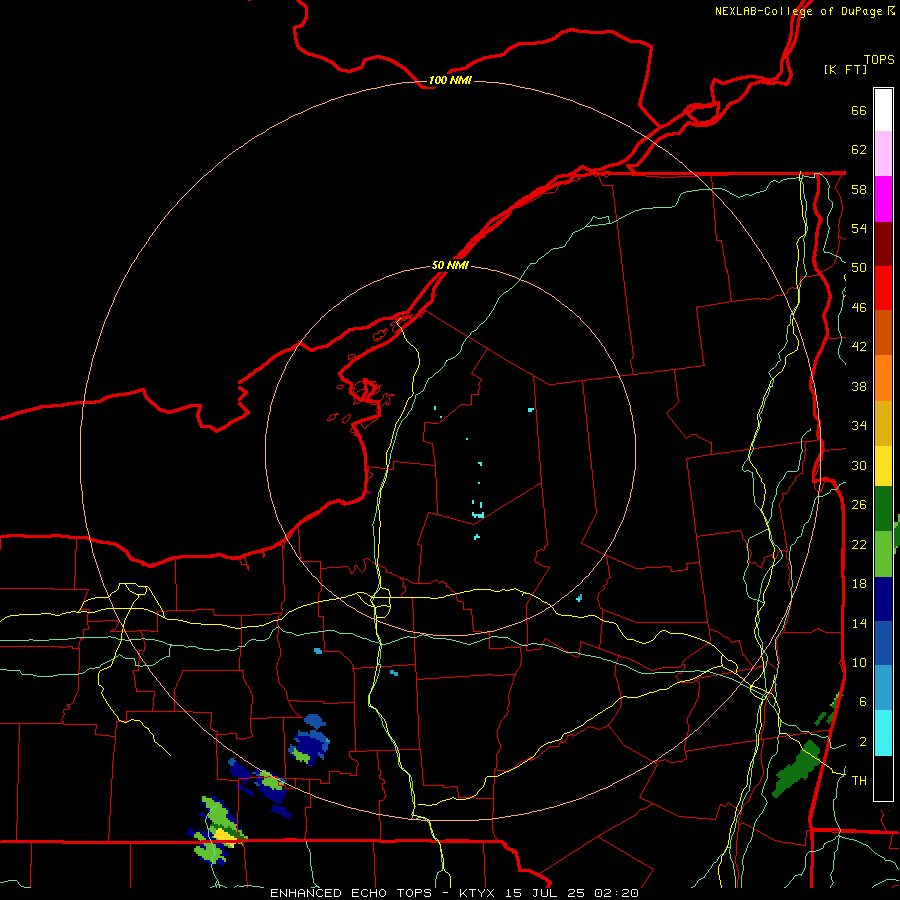
Task: Click the dark orange legend swatch
Action: 883,332
